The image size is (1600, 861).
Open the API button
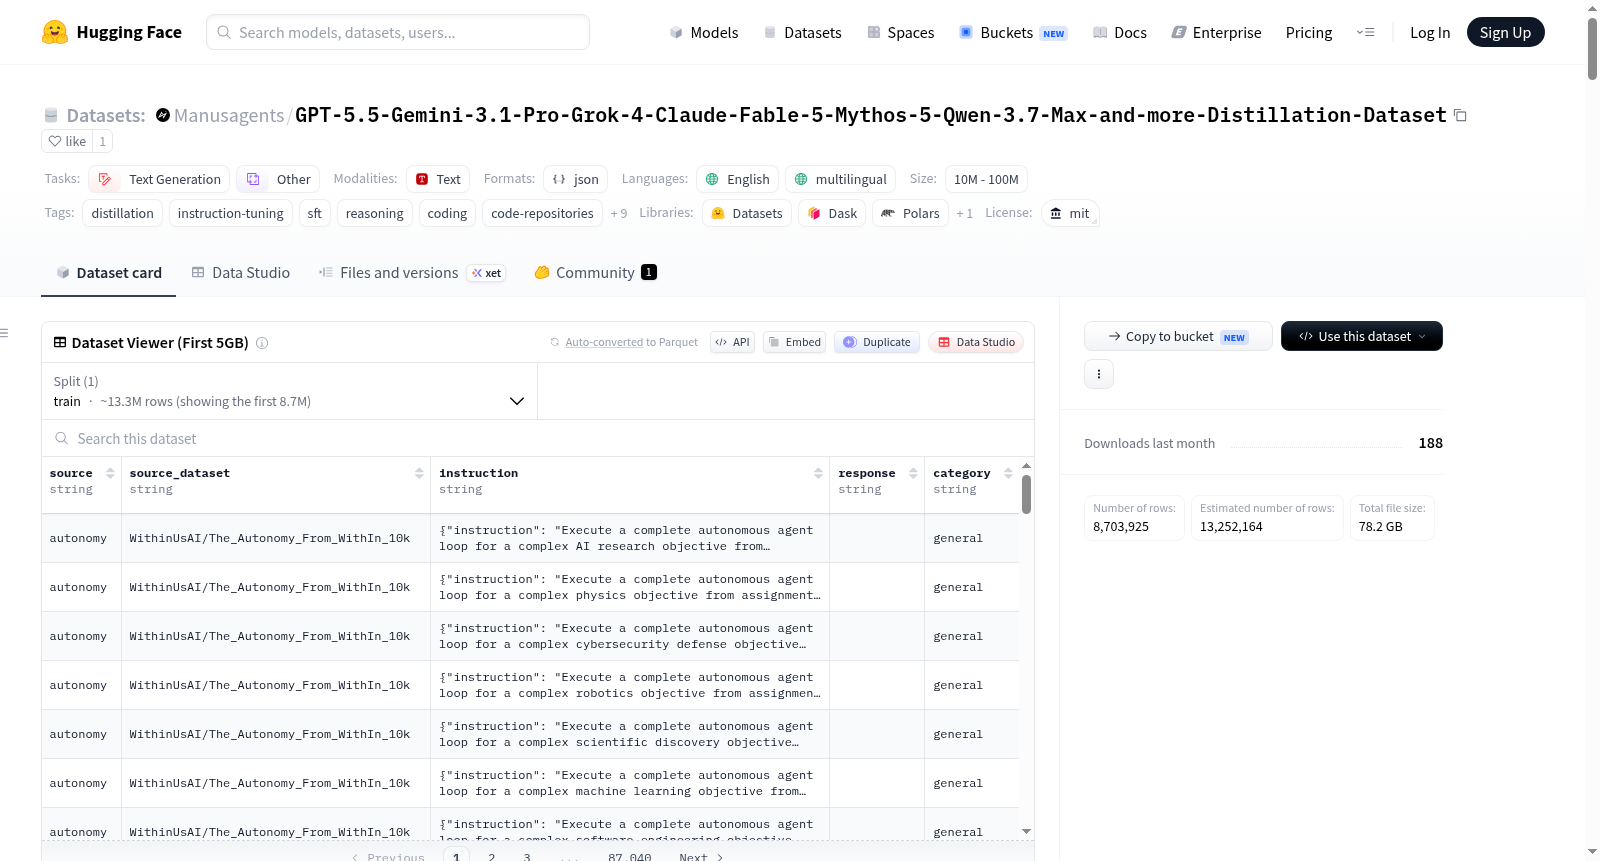[x=732, y=342]
